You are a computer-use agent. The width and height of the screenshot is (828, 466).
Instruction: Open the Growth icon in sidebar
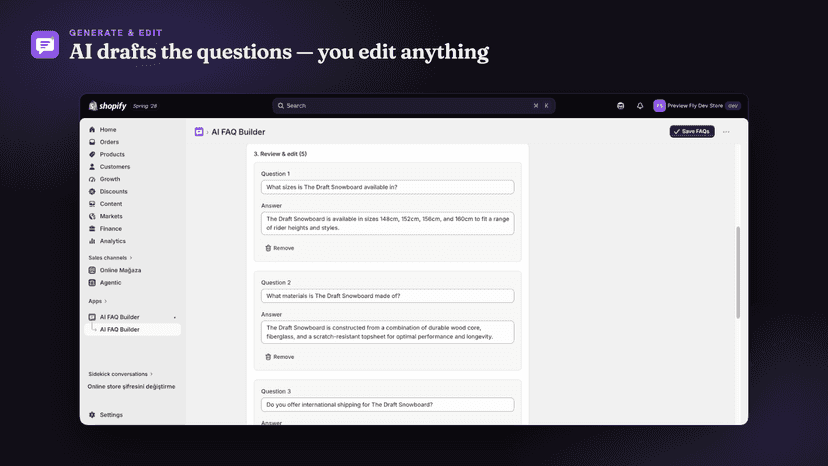click(x=92, y=179)
